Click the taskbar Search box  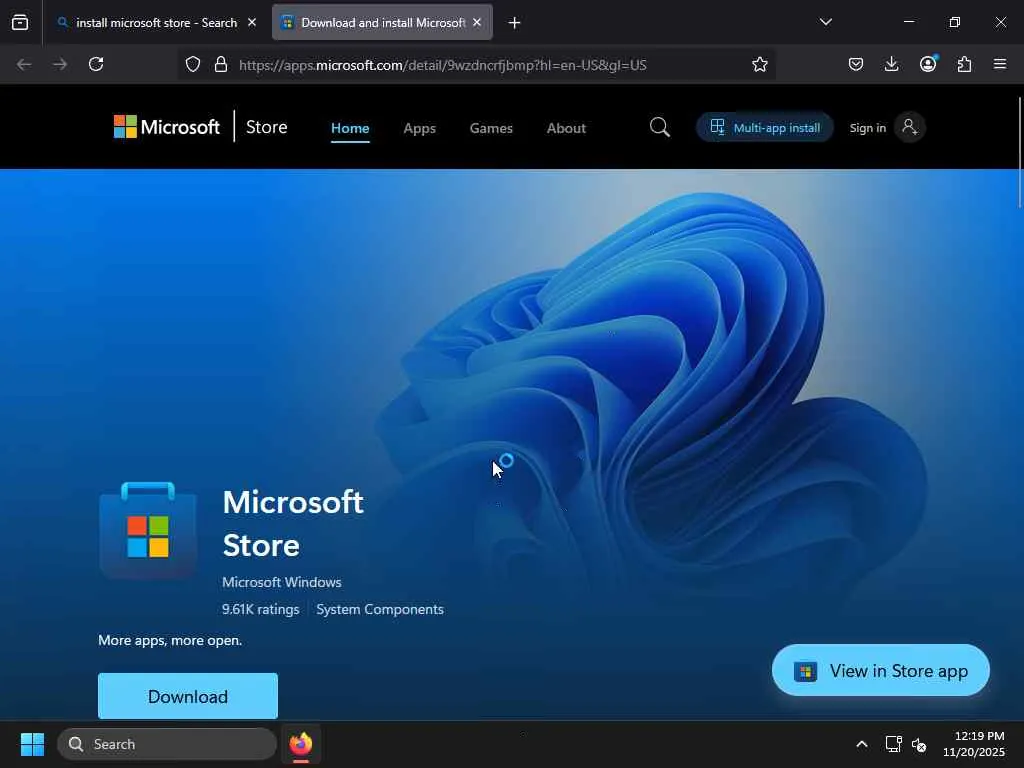pyautogui.click(x=167, y=744)
